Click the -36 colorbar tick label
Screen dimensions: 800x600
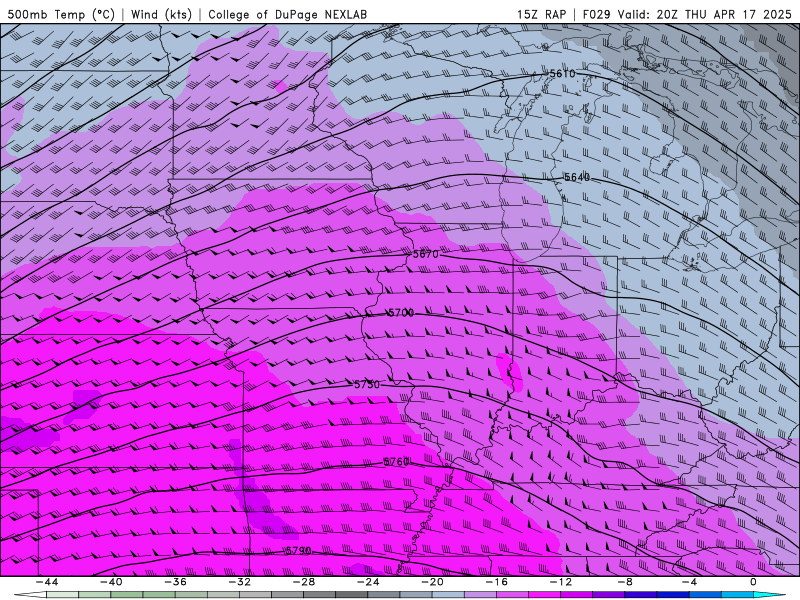pyautogui.click(x=176, y=582)
